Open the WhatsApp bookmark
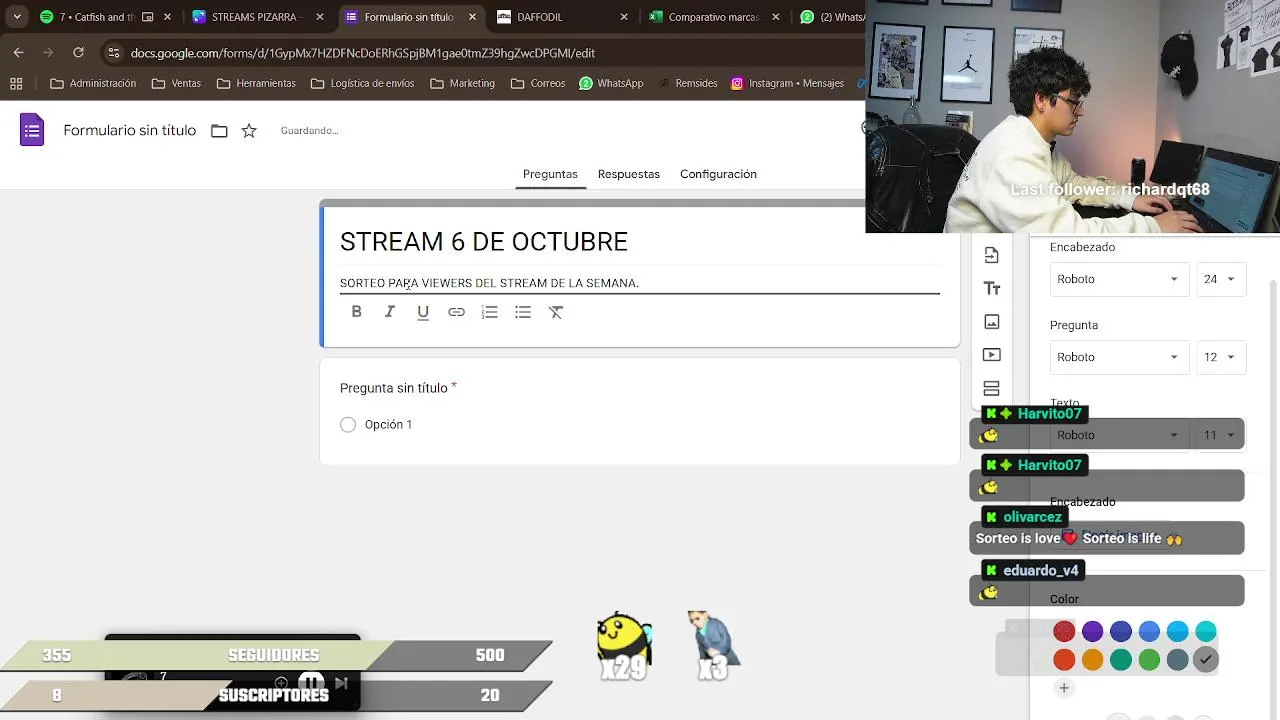This screenshot has height=720, width=1280. coord(611,84)
